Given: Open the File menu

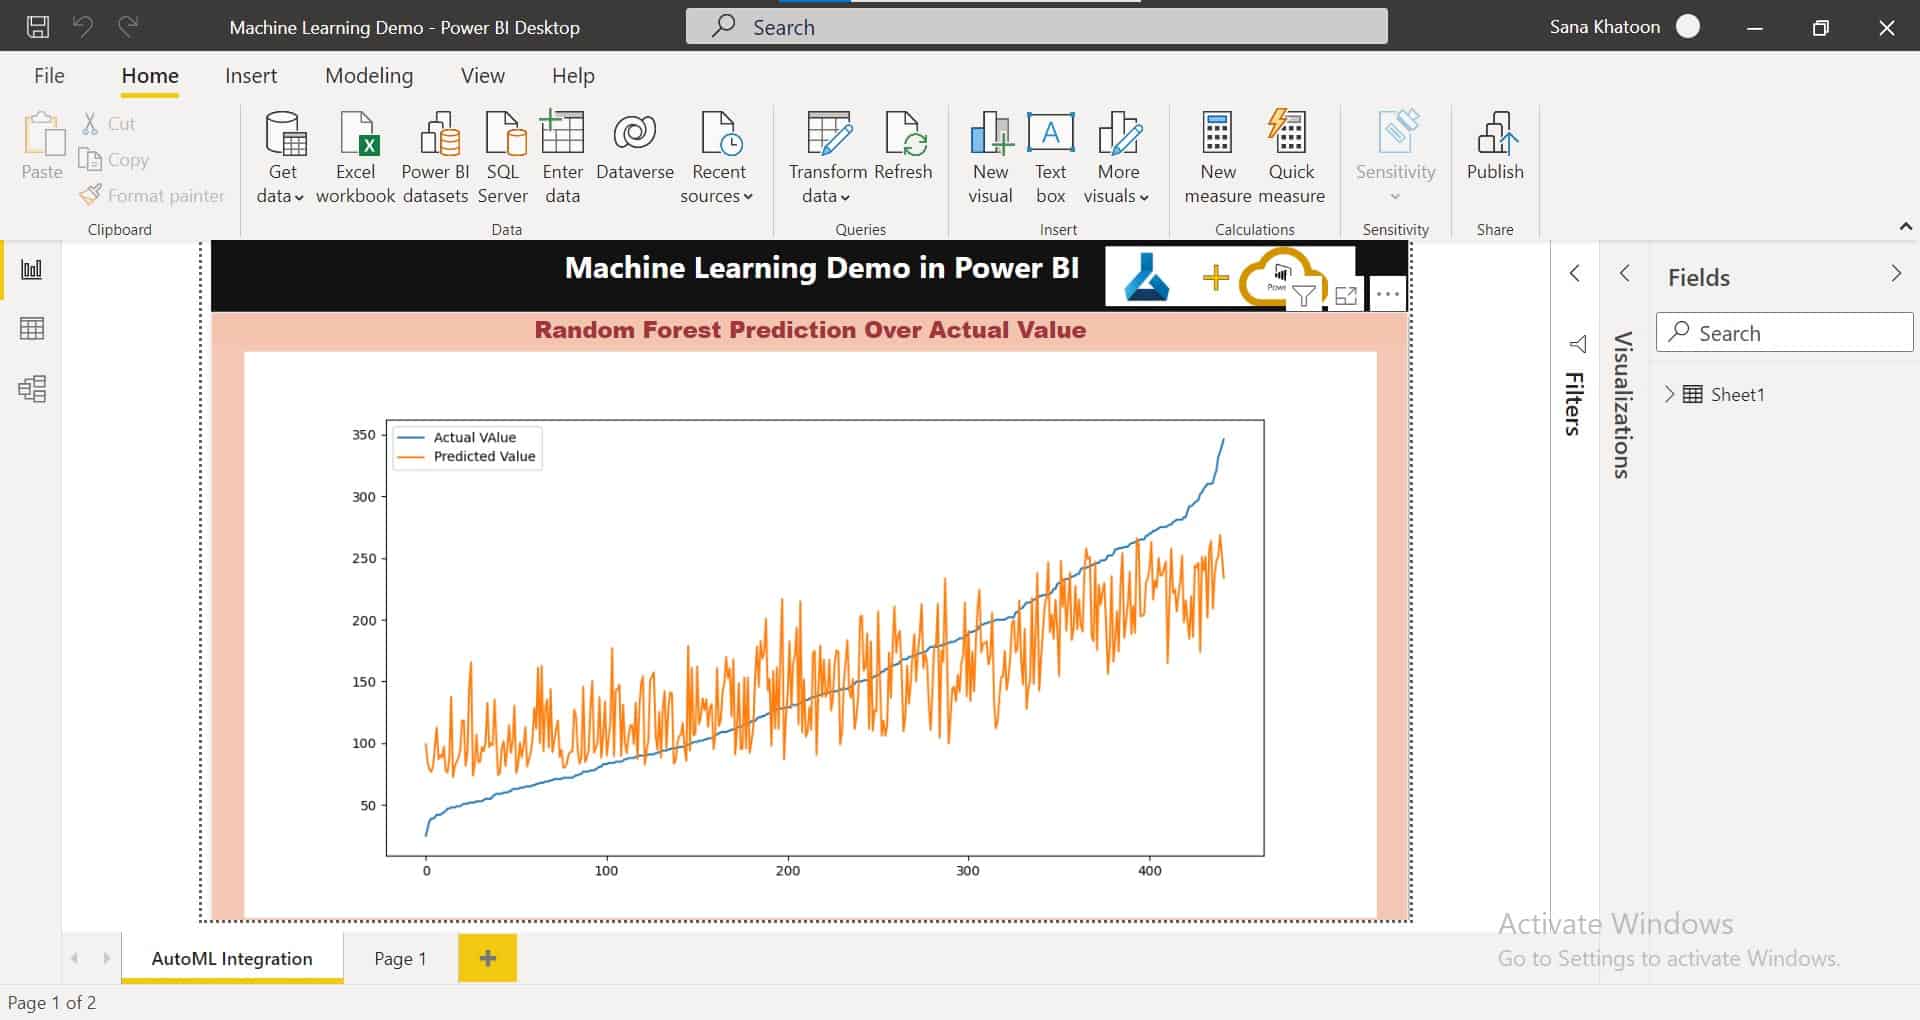Looking at the screenshot, I should 49,76.
